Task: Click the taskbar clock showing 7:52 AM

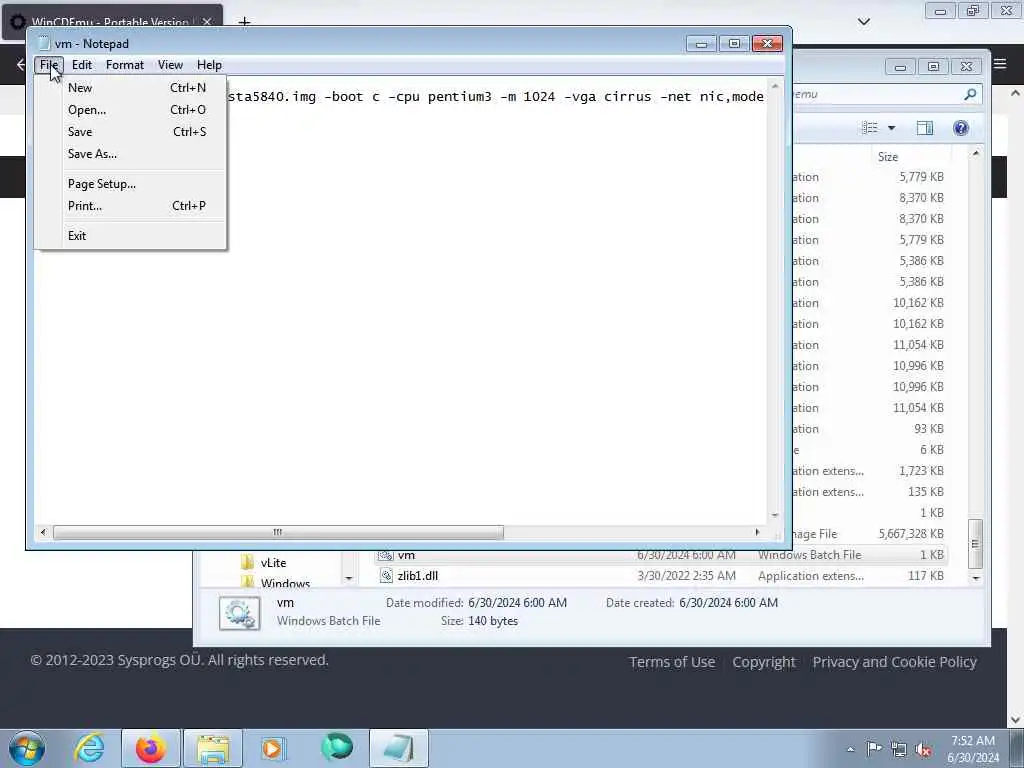Action: [973, 749]
